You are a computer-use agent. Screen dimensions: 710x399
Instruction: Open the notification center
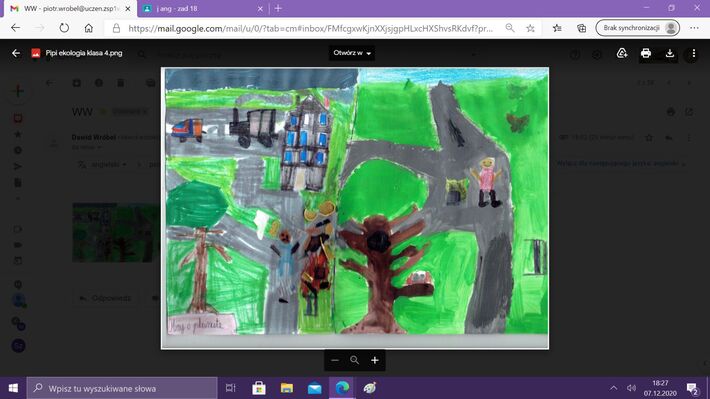coord(692,388)
